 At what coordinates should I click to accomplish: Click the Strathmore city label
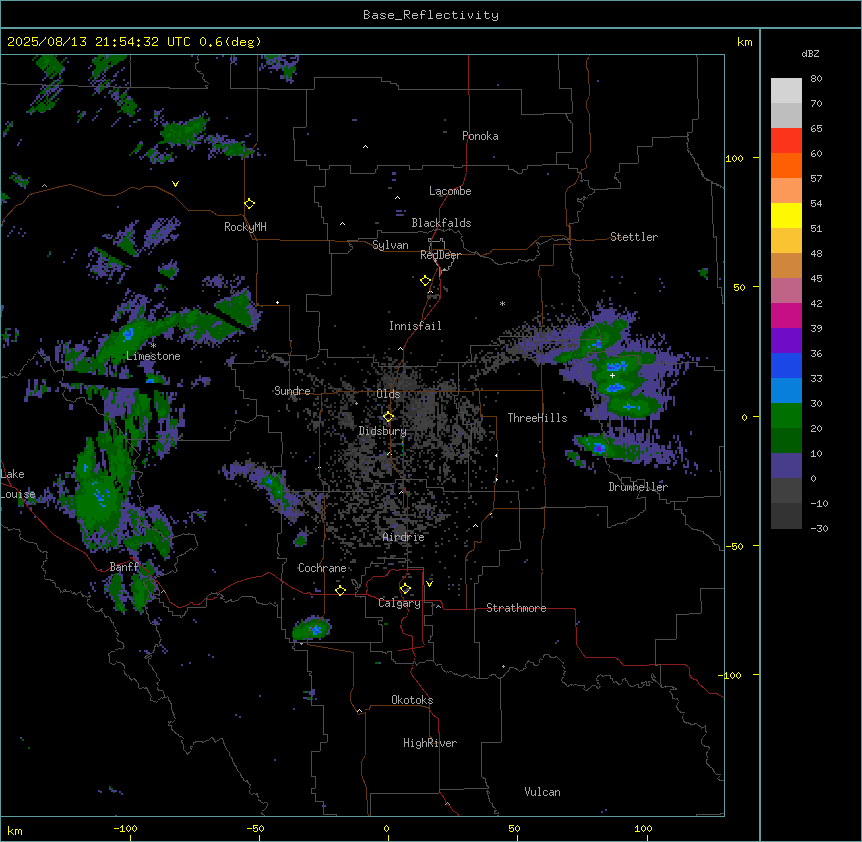click(x=516, y=608)
